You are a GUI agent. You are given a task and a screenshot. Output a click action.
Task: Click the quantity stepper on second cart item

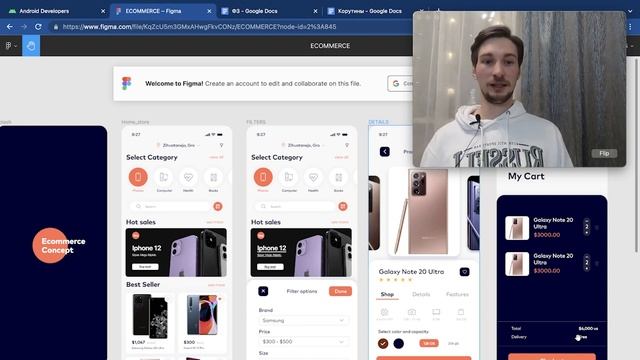587,262
